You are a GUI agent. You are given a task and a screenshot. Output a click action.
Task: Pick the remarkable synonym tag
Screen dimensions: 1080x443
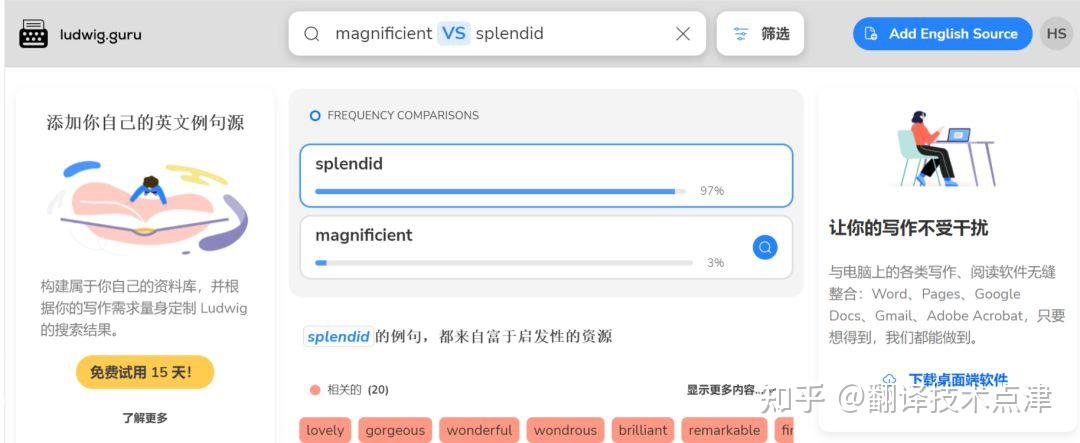[724, 430]
